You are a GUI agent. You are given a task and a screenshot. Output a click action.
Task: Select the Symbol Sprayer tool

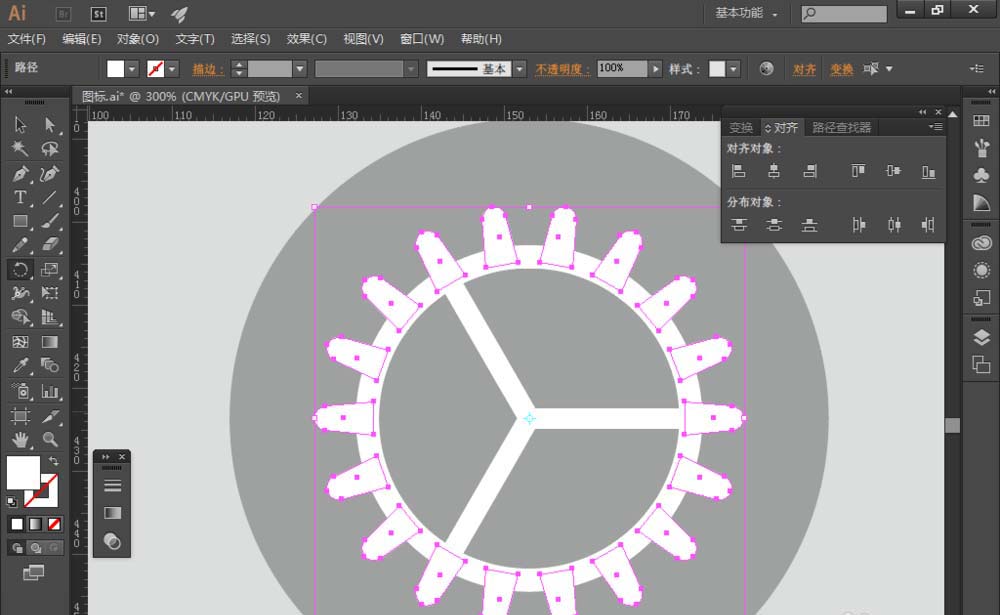(20, 391)
